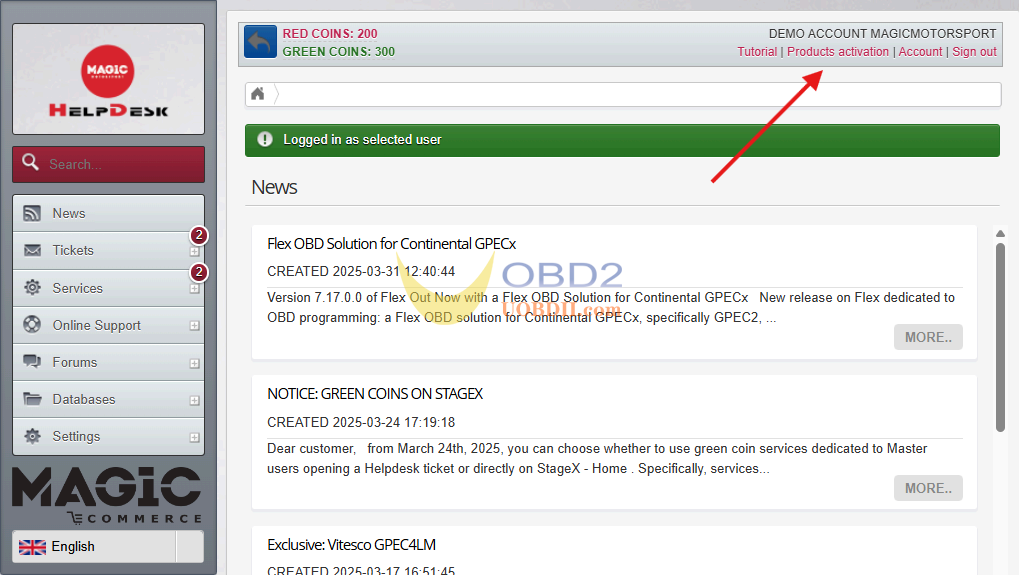Open the Forums menu item
This screenshot has height=575, width=1019.
point(109,362)
